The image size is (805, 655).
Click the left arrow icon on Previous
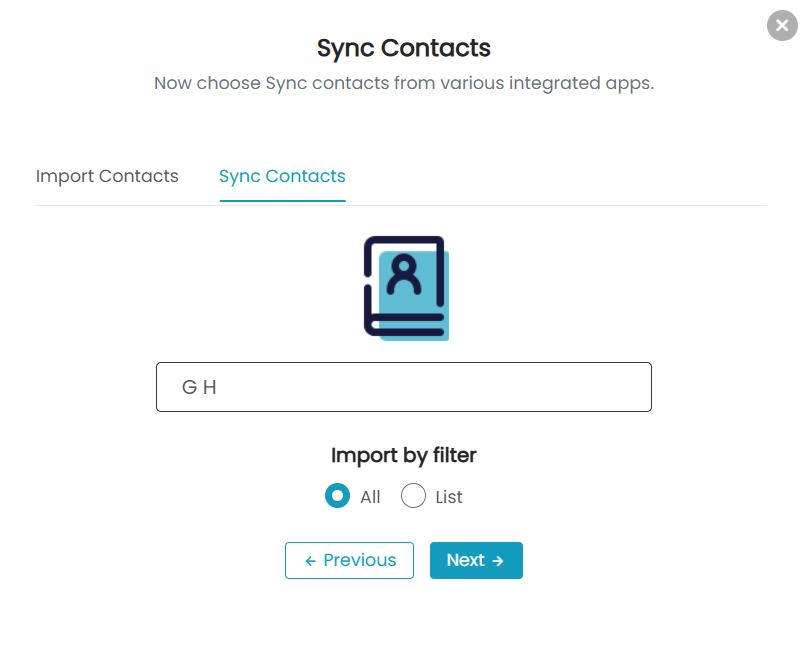click(x=310, y=561)
